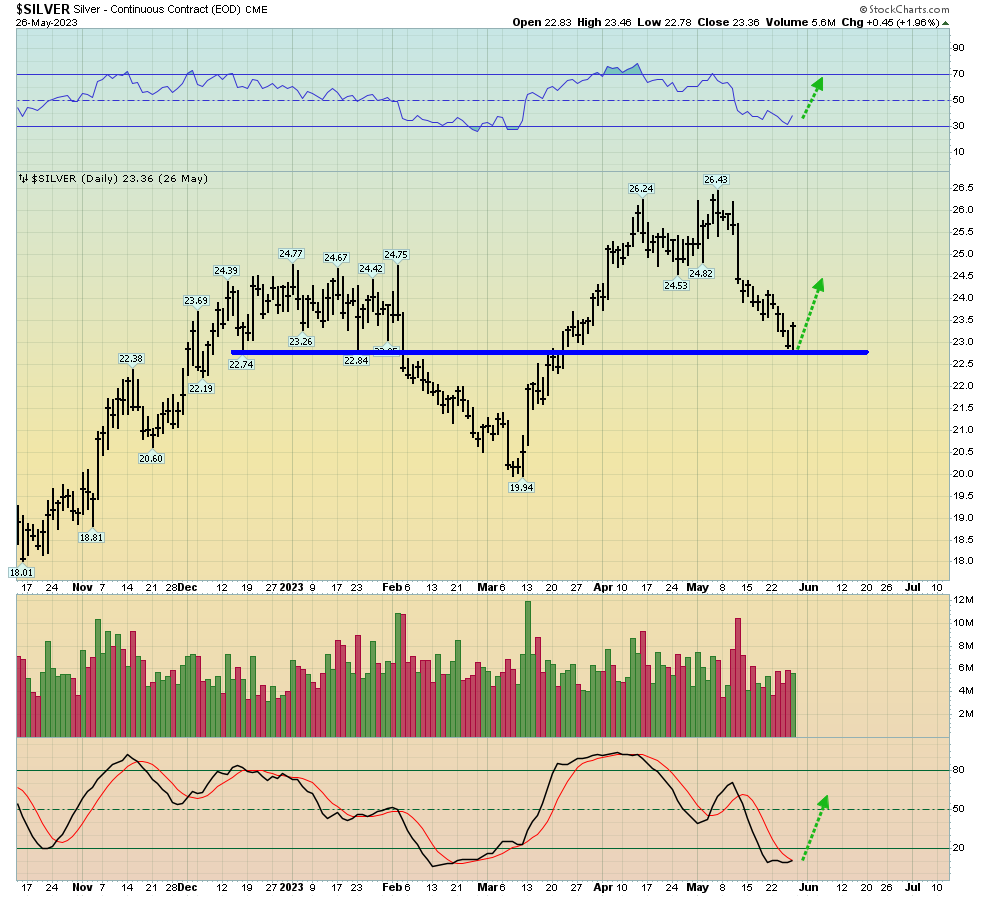990x897 pixels.
Task: Click the thick blue support line
Action: pos(550,352)
